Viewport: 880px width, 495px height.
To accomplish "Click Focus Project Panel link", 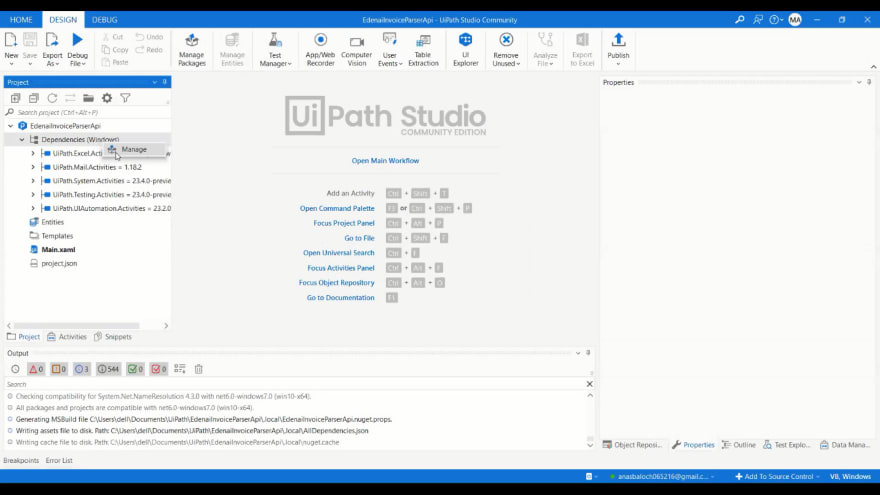I will [343, 223].
